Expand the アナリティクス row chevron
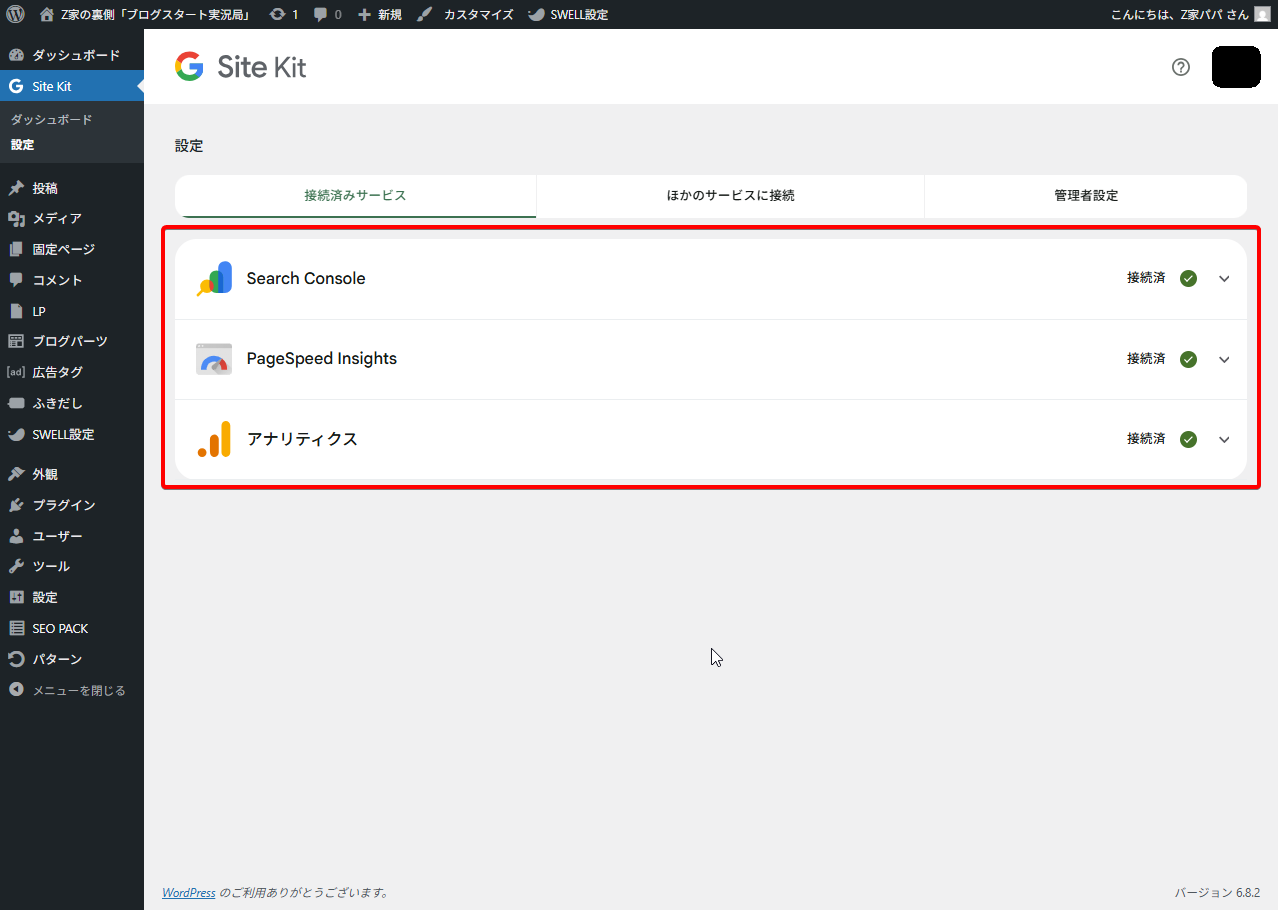Image resolution: width=1278 pixels, height=910 pixels. click(1224, 439)
